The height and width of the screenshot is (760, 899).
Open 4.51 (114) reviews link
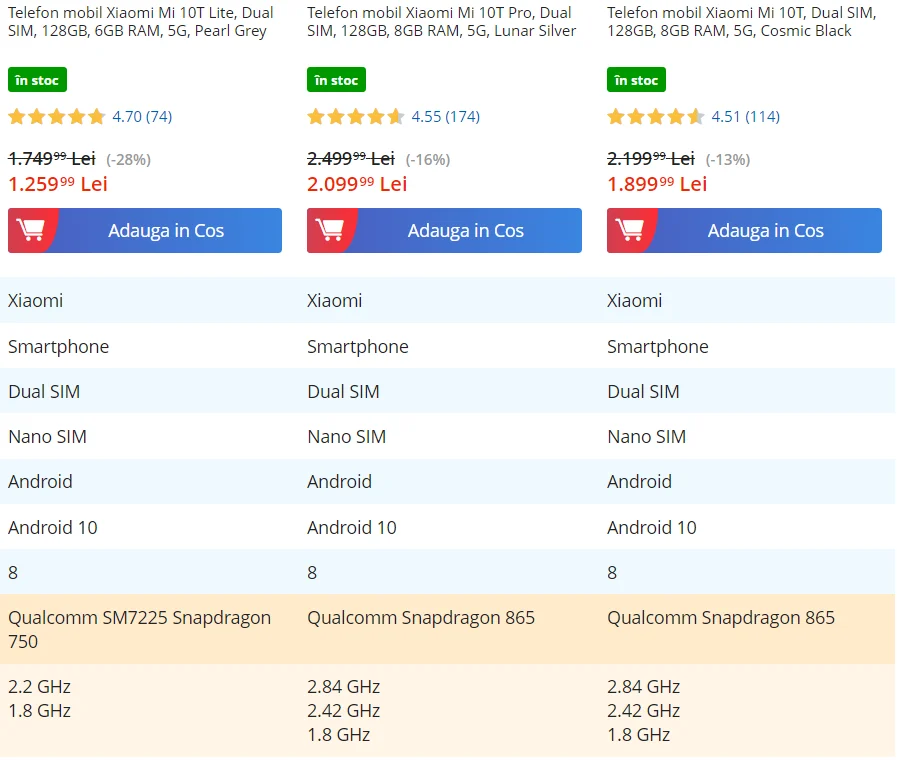(745, 117)
